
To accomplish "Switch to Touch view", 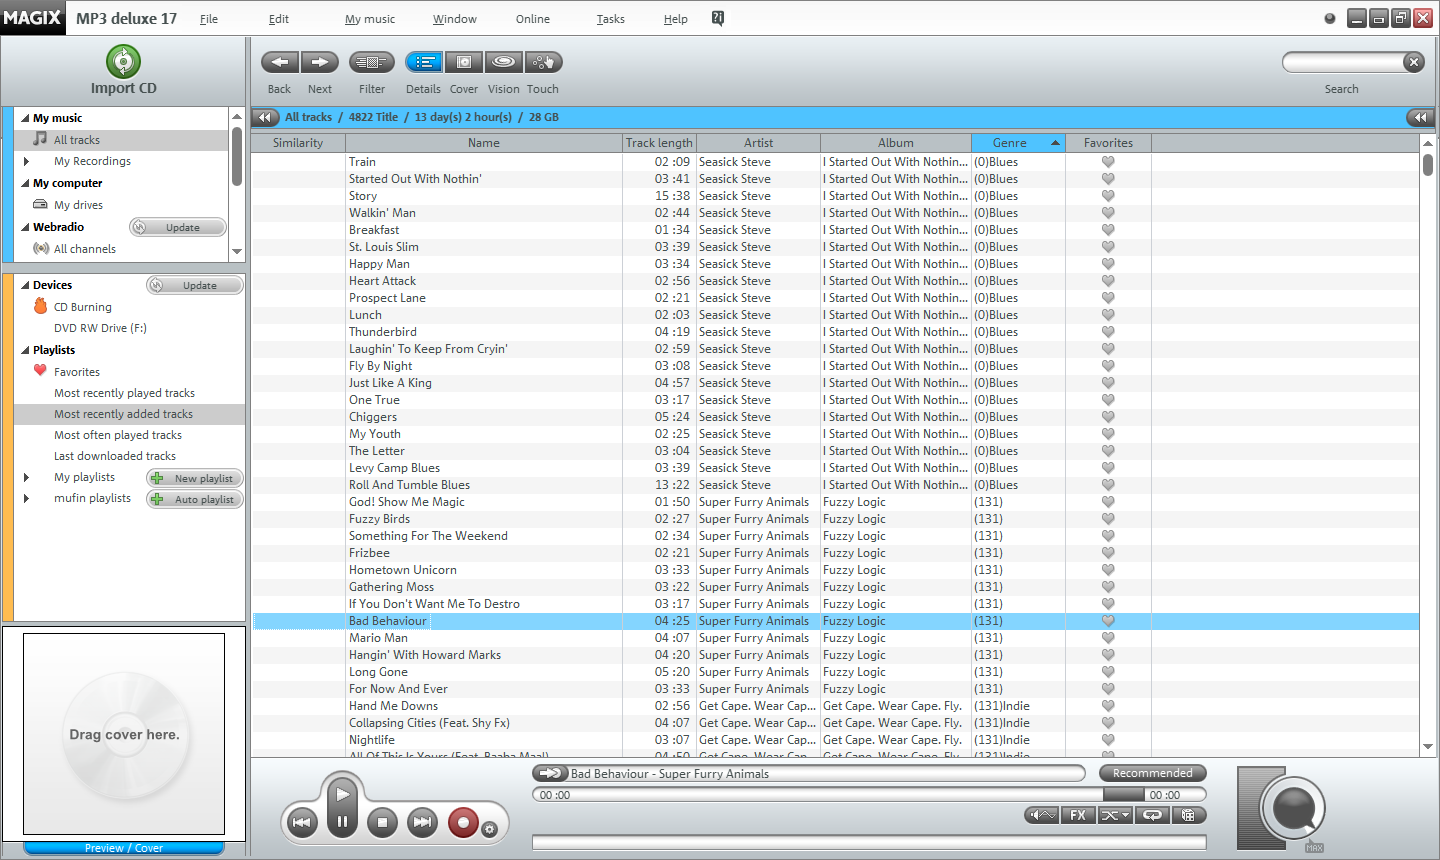I will click(x=543, y=62).
